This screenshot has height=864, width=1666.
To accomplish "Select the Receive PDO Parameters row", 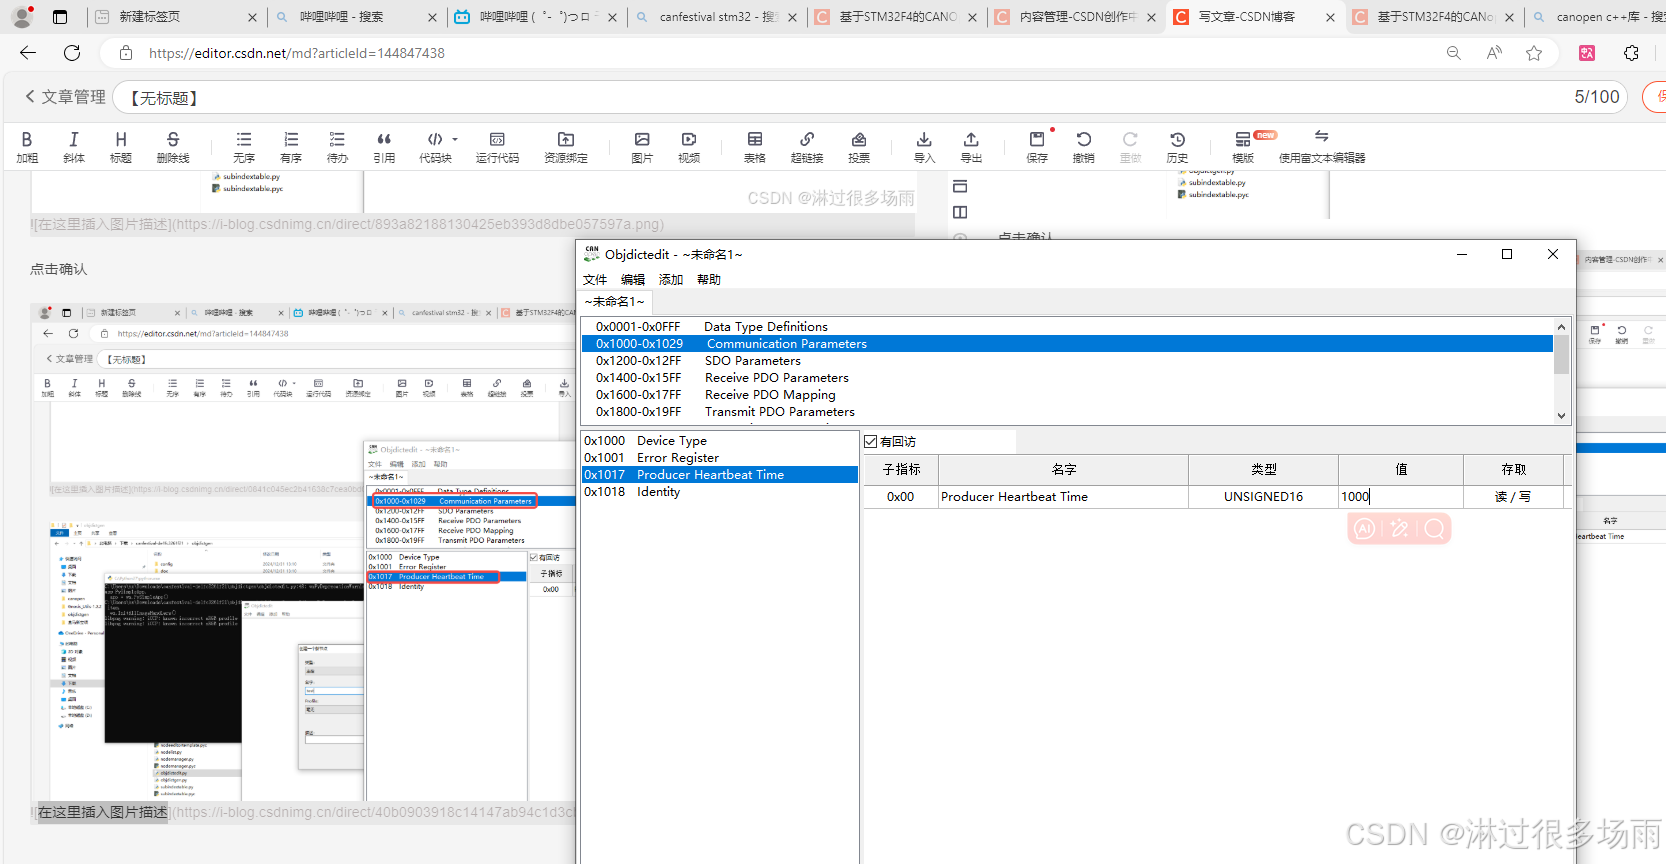I will [1067, 378].
